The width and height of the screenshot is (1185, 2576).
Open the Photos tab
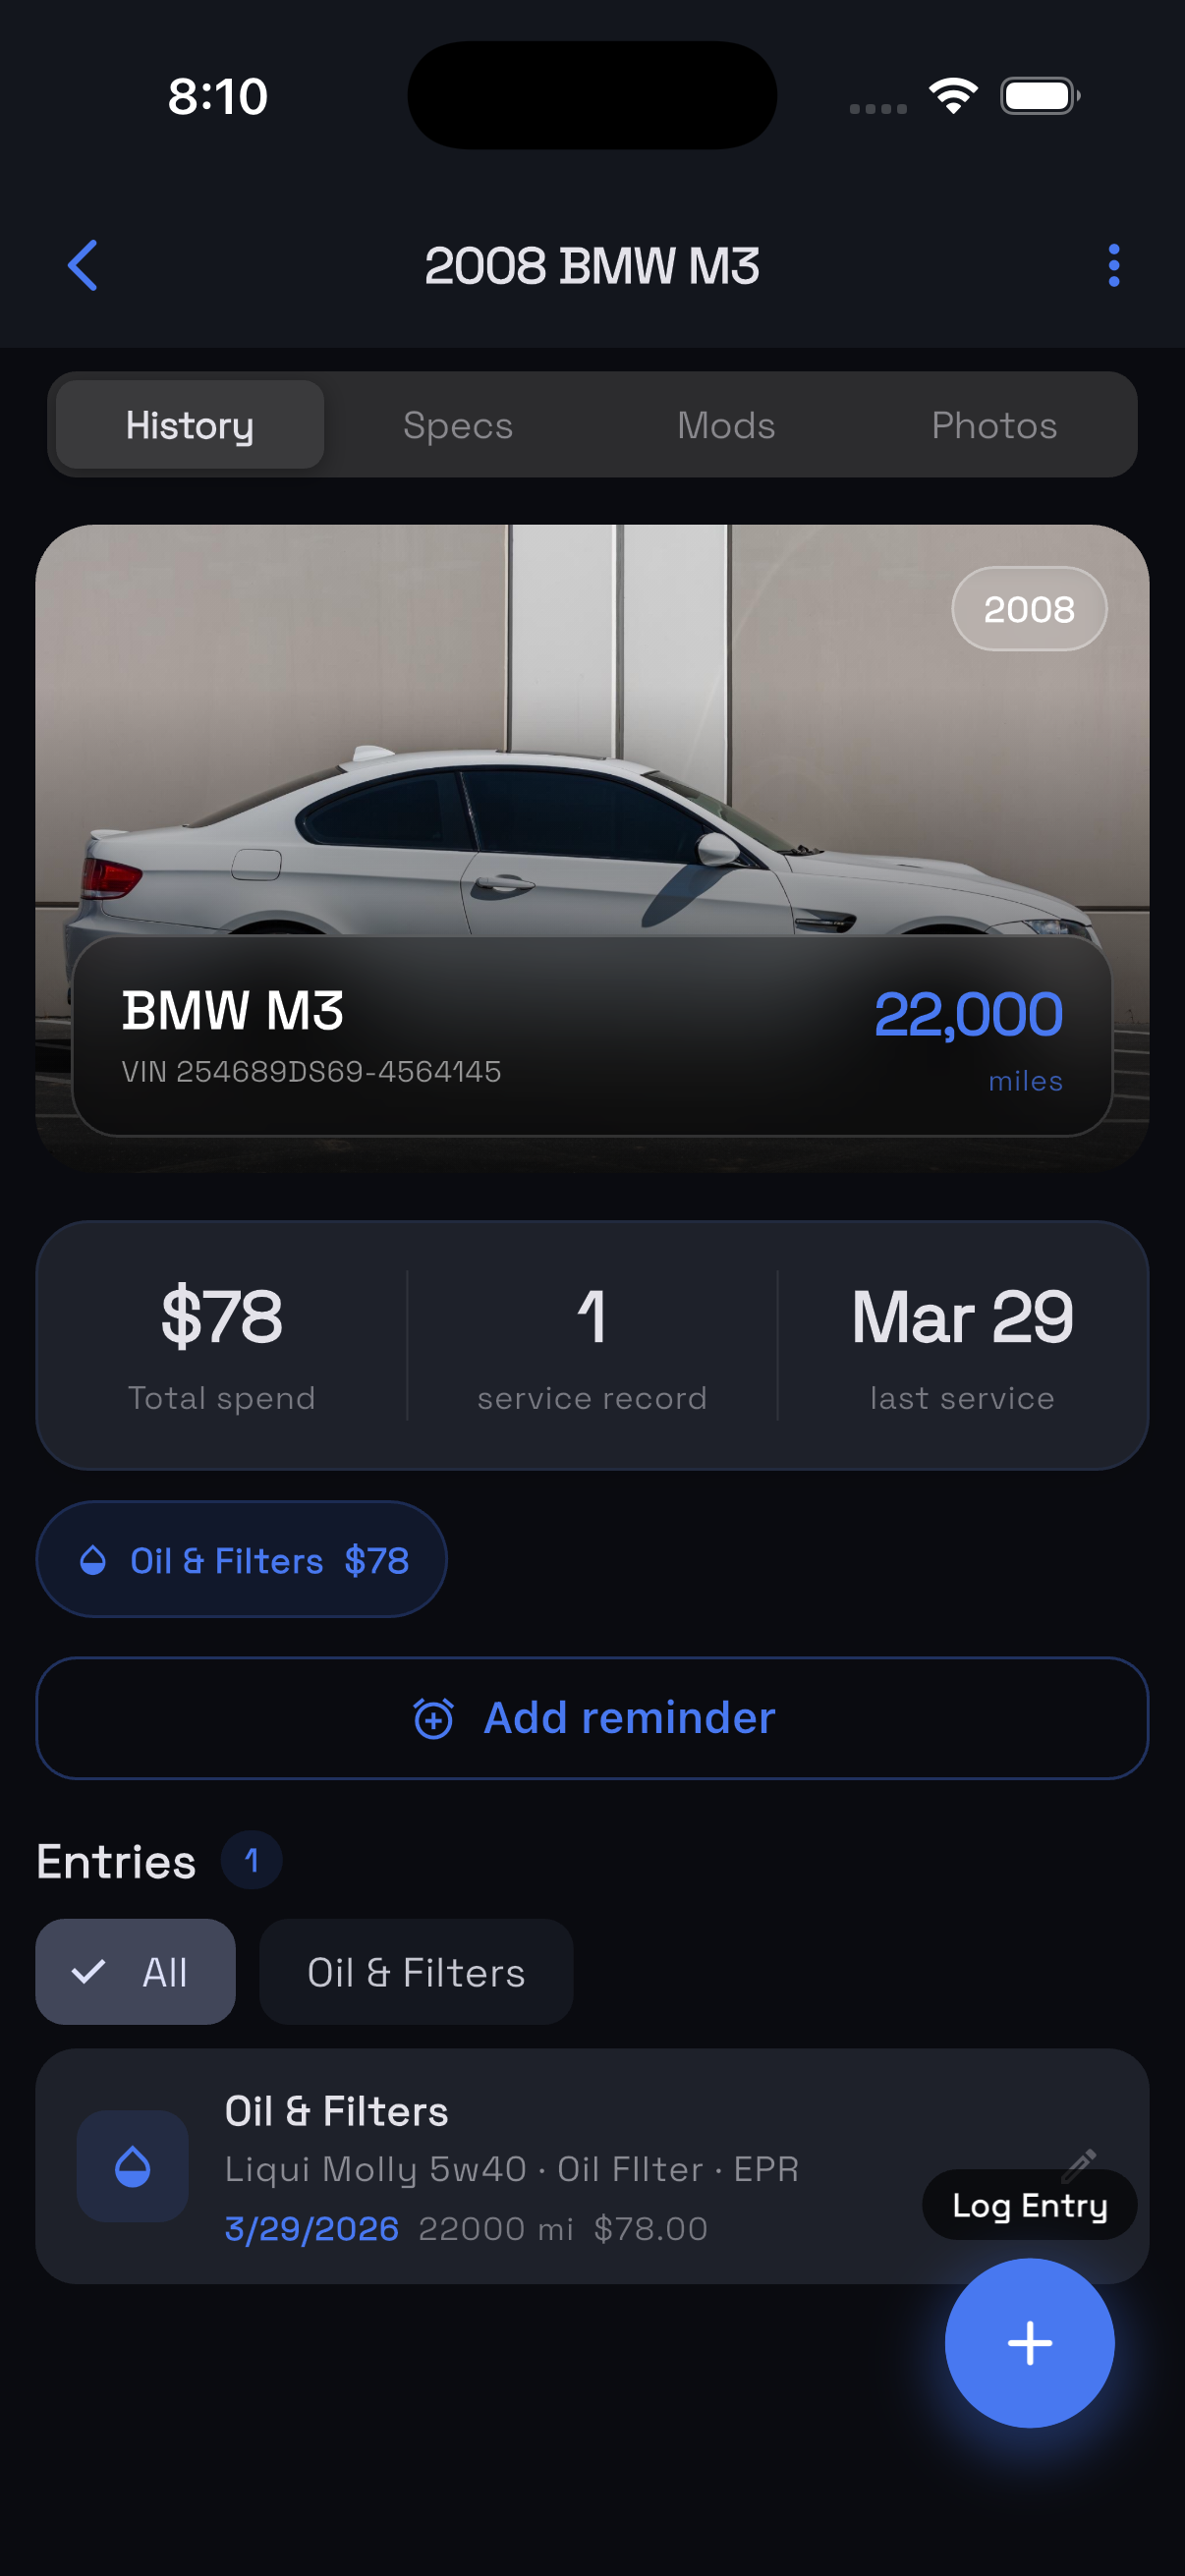point(994,425)
